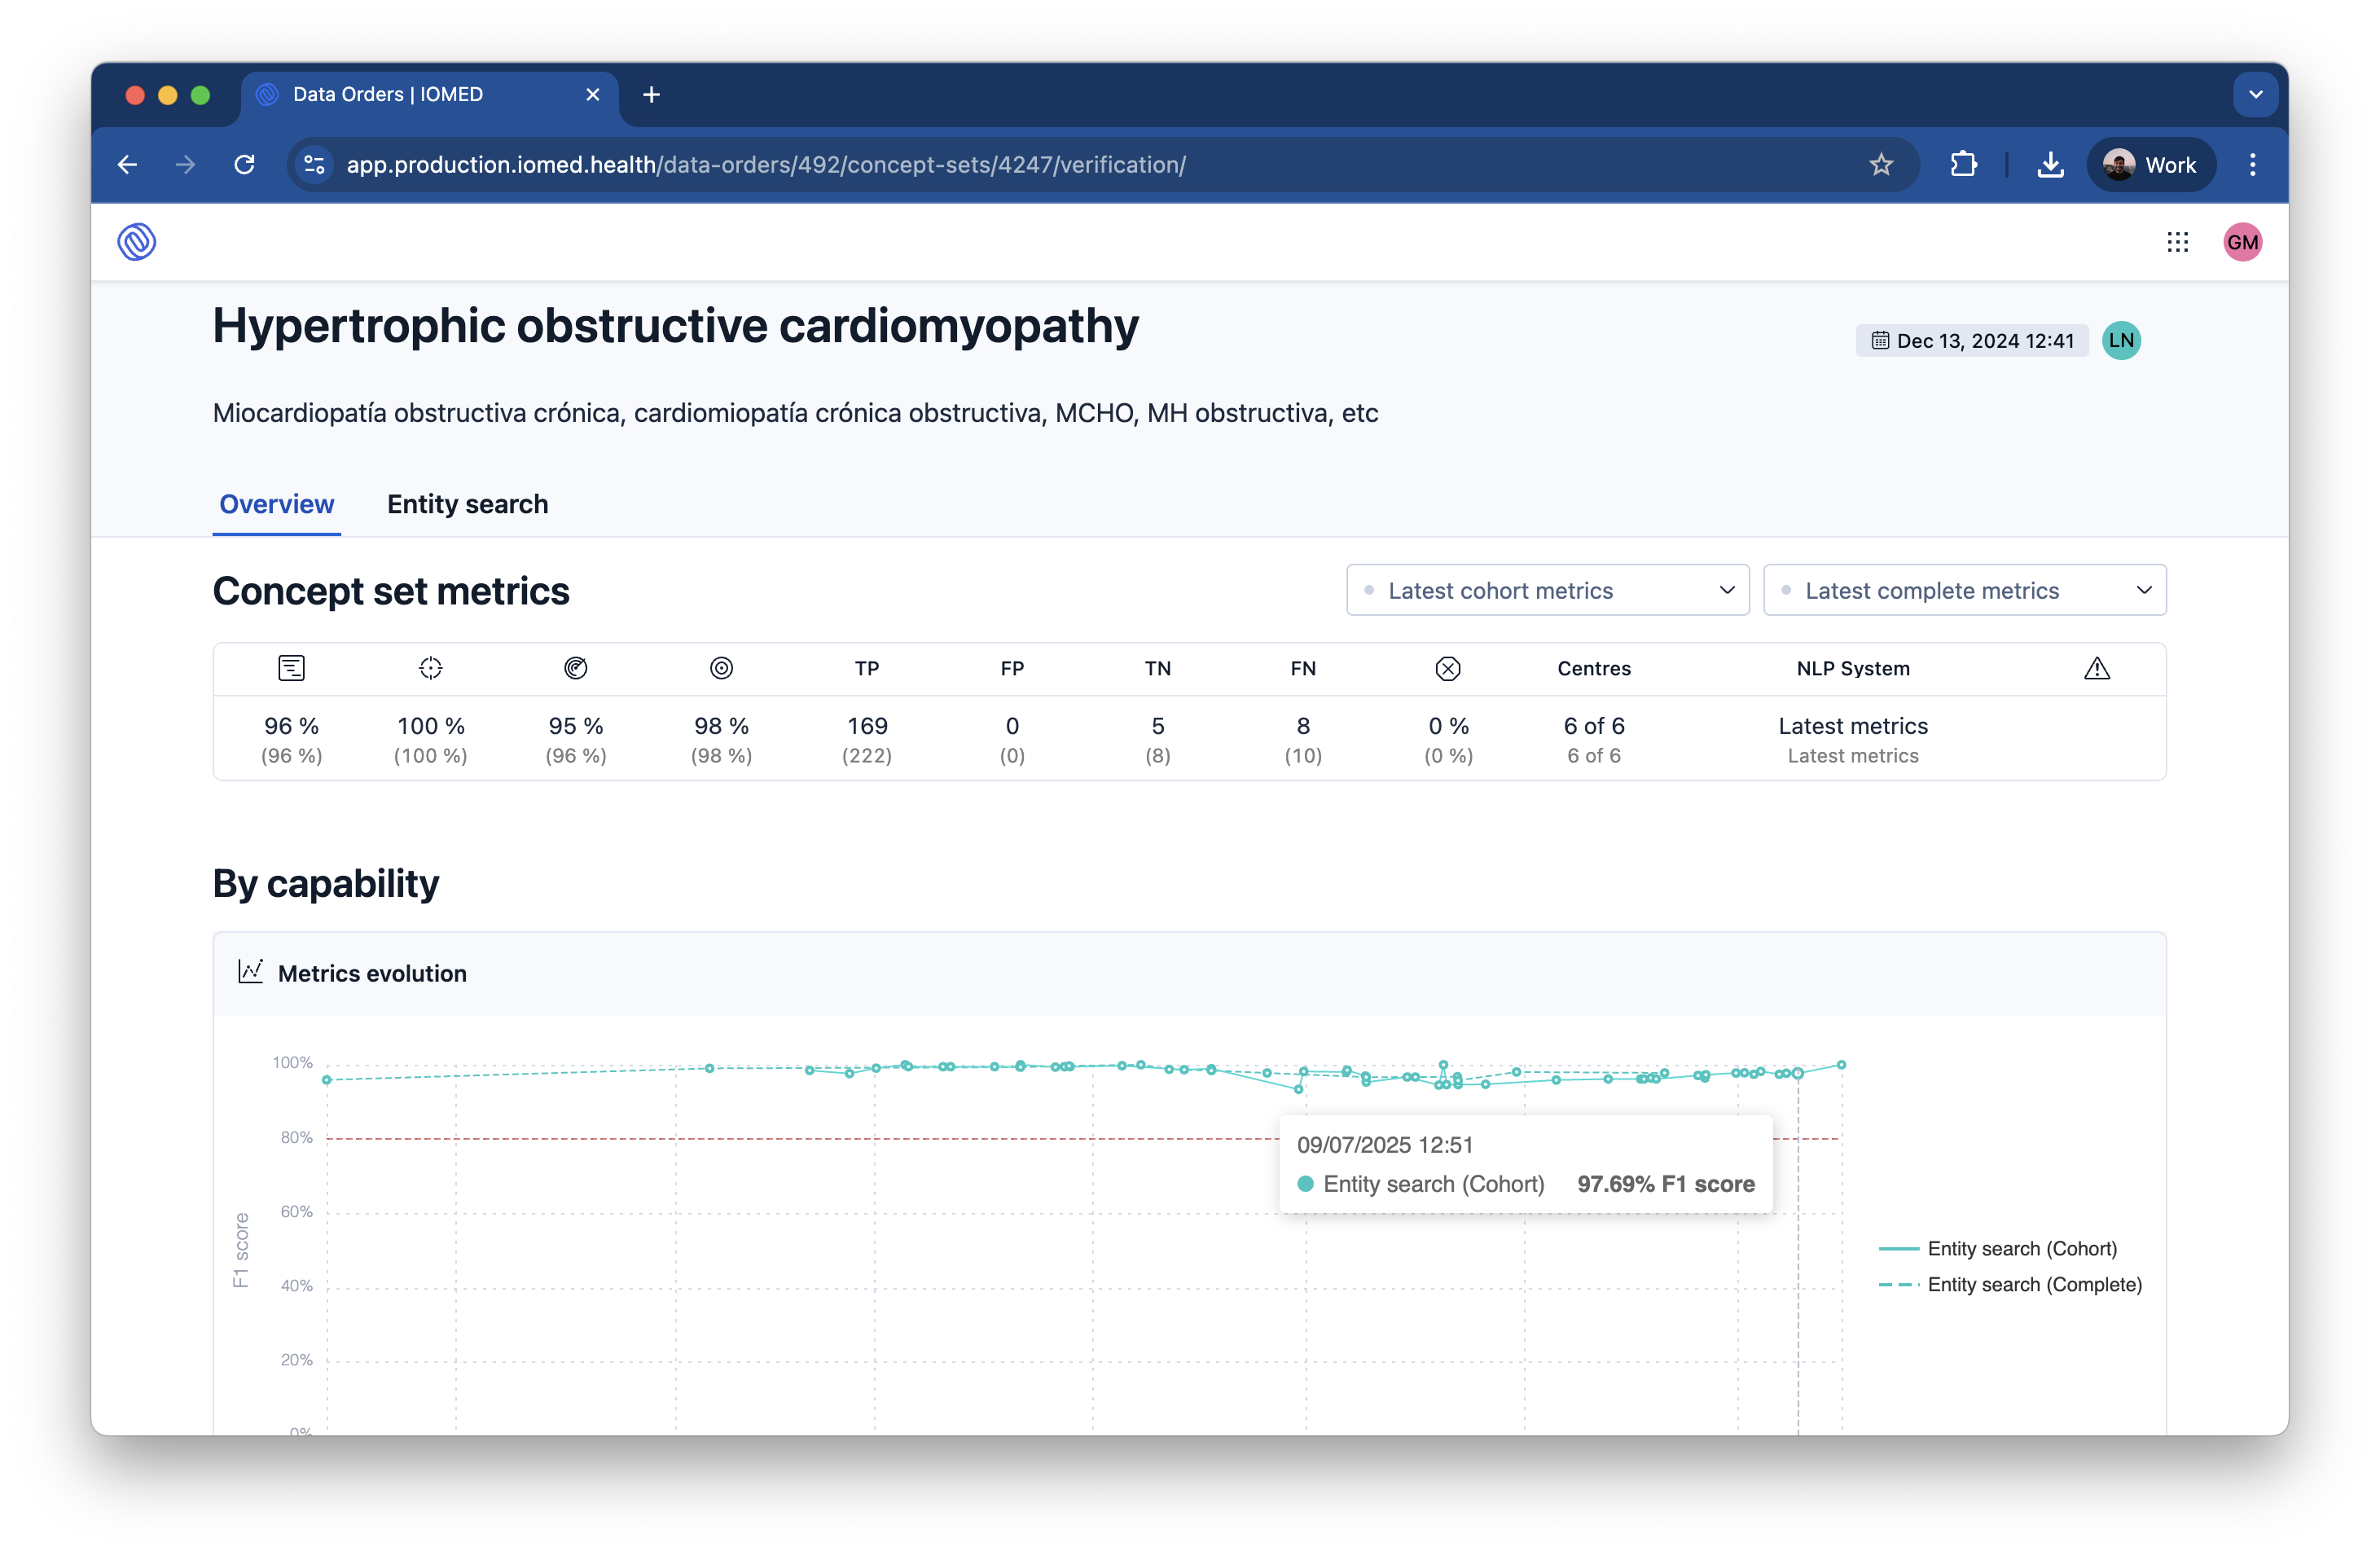Switch to the Entity search tab
This screenshot has height=1556, width=2380.
pos(467,504)
